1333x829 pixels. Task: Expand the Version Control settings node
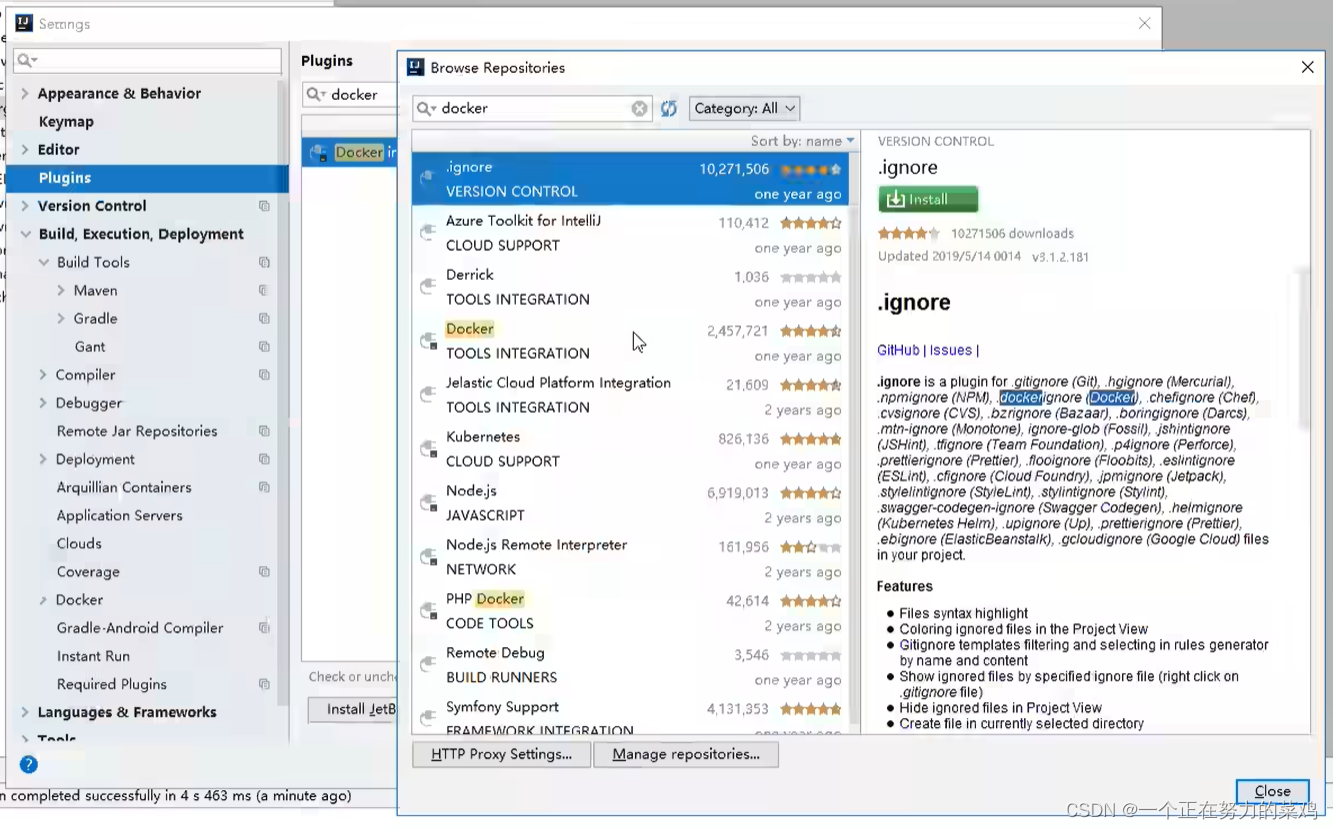(25, 206)
